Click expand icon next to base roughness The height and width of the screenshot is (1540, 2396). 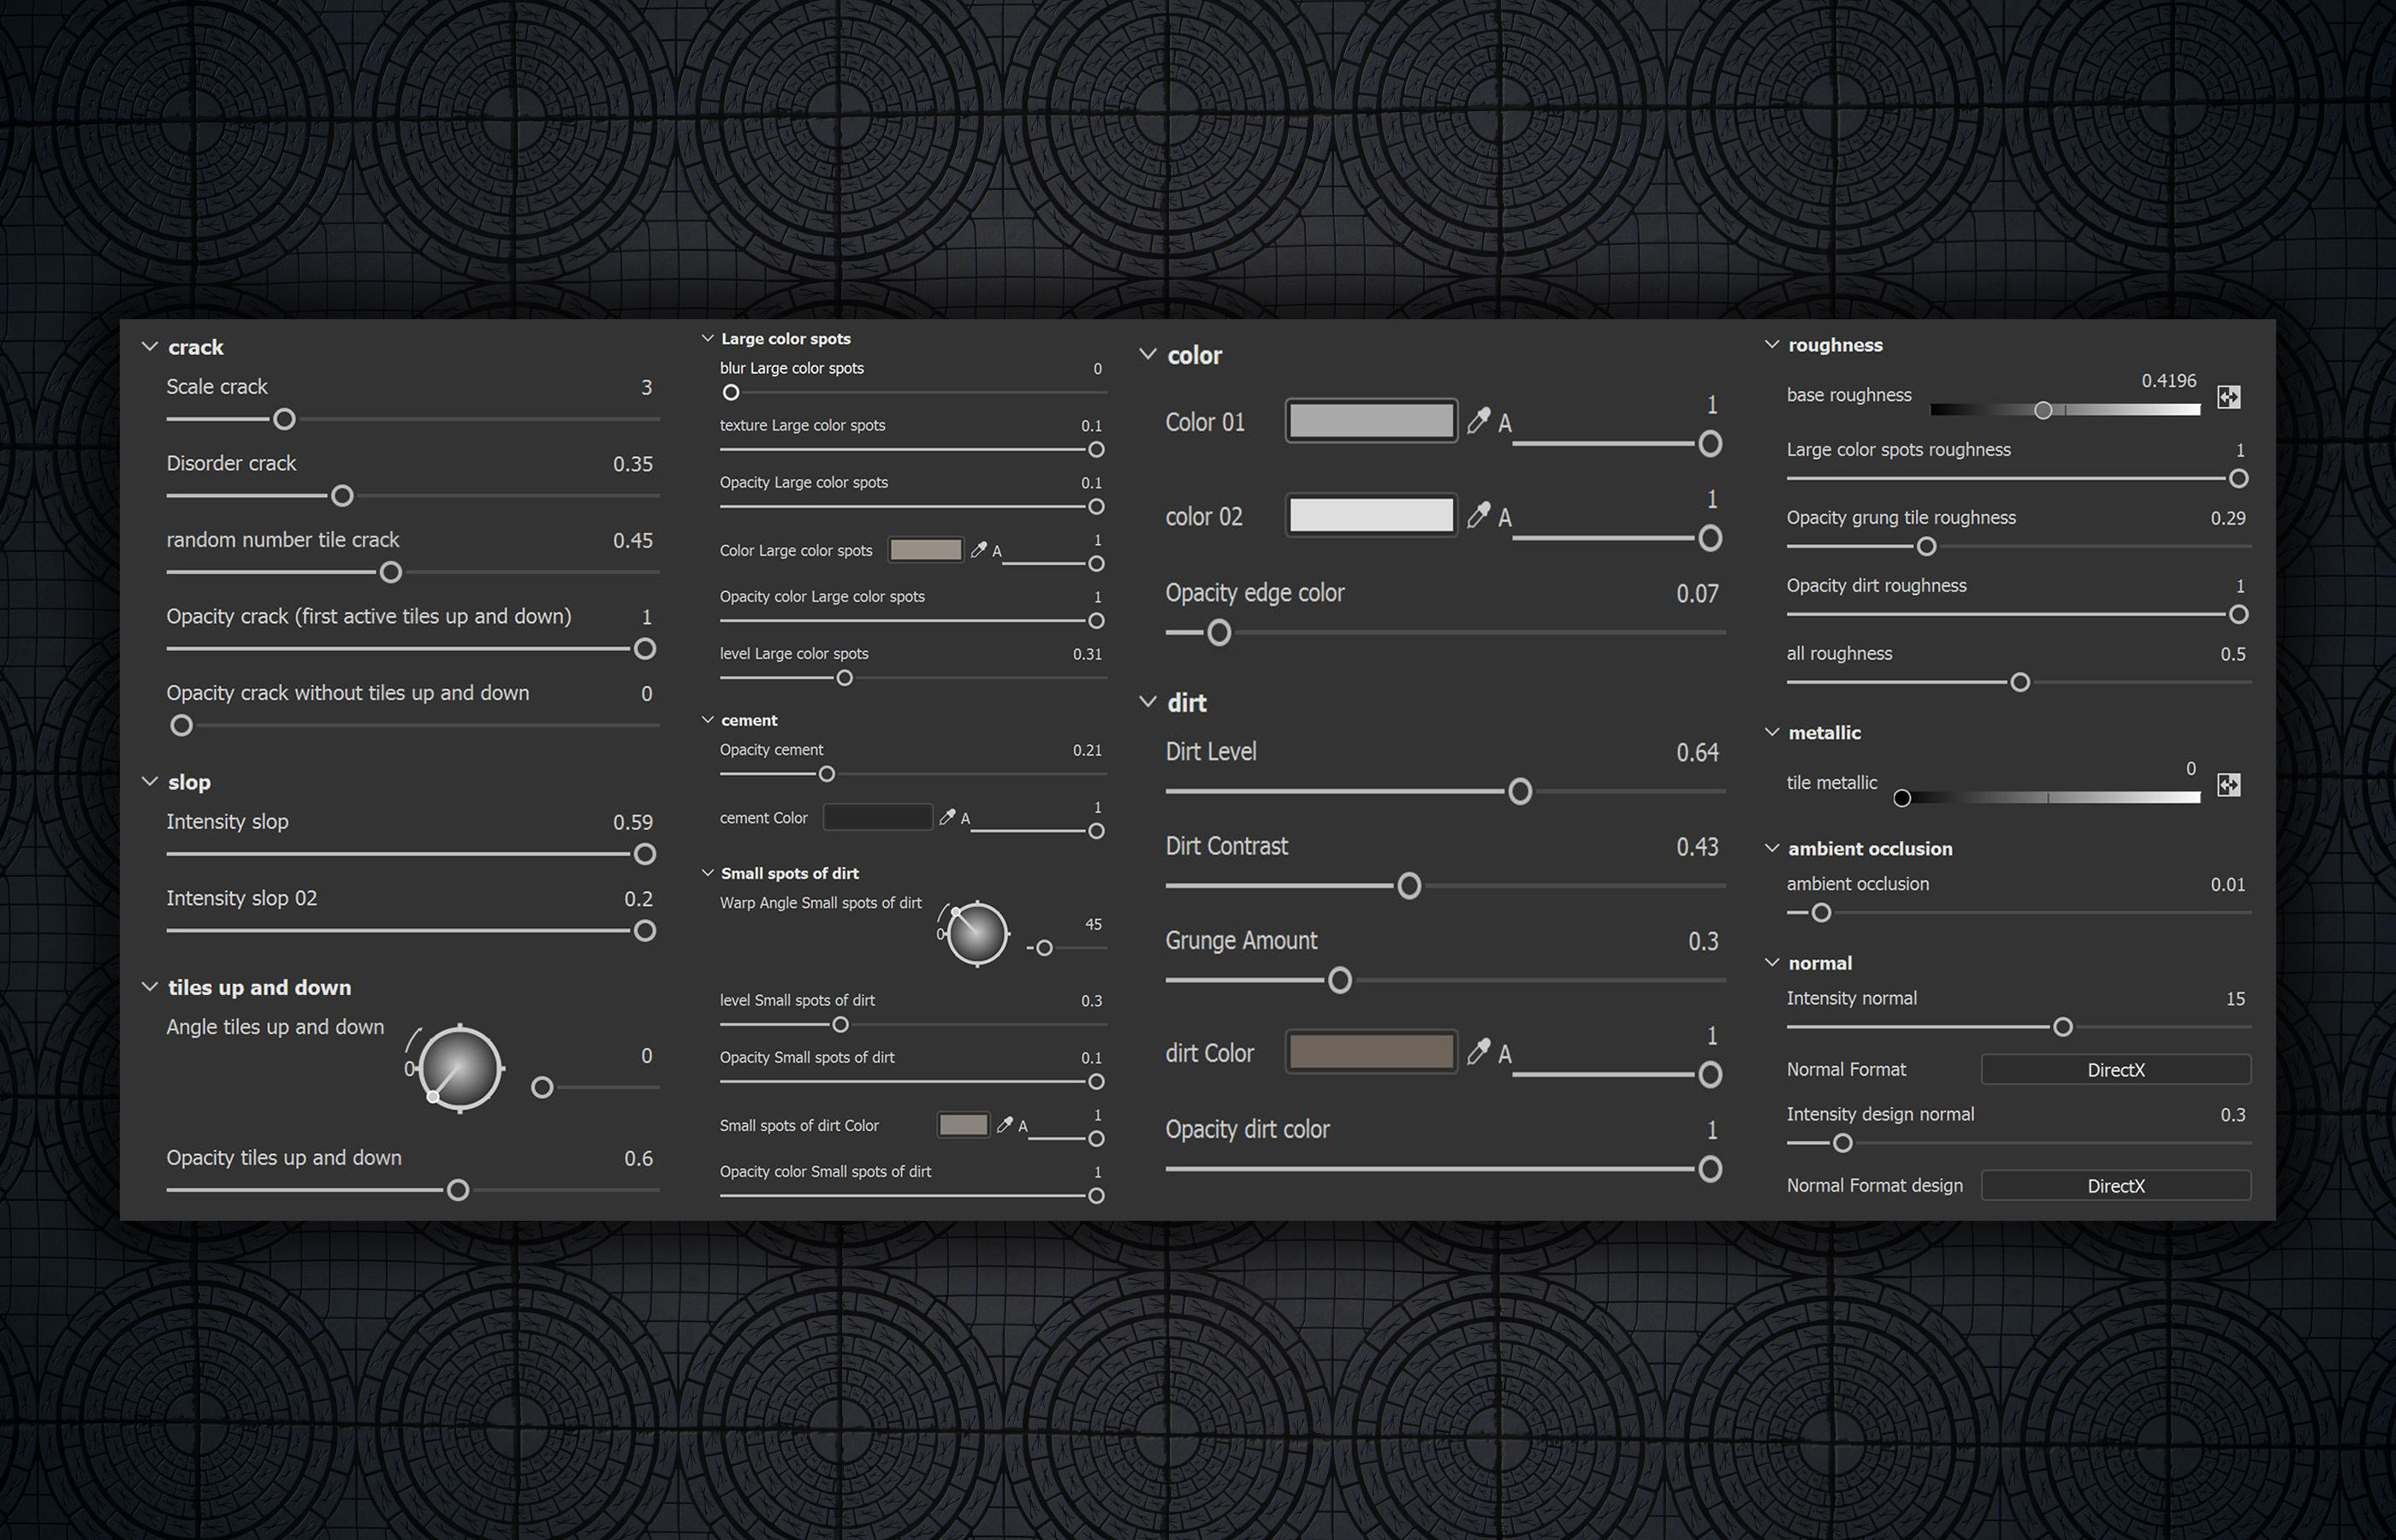point(2228,397)
